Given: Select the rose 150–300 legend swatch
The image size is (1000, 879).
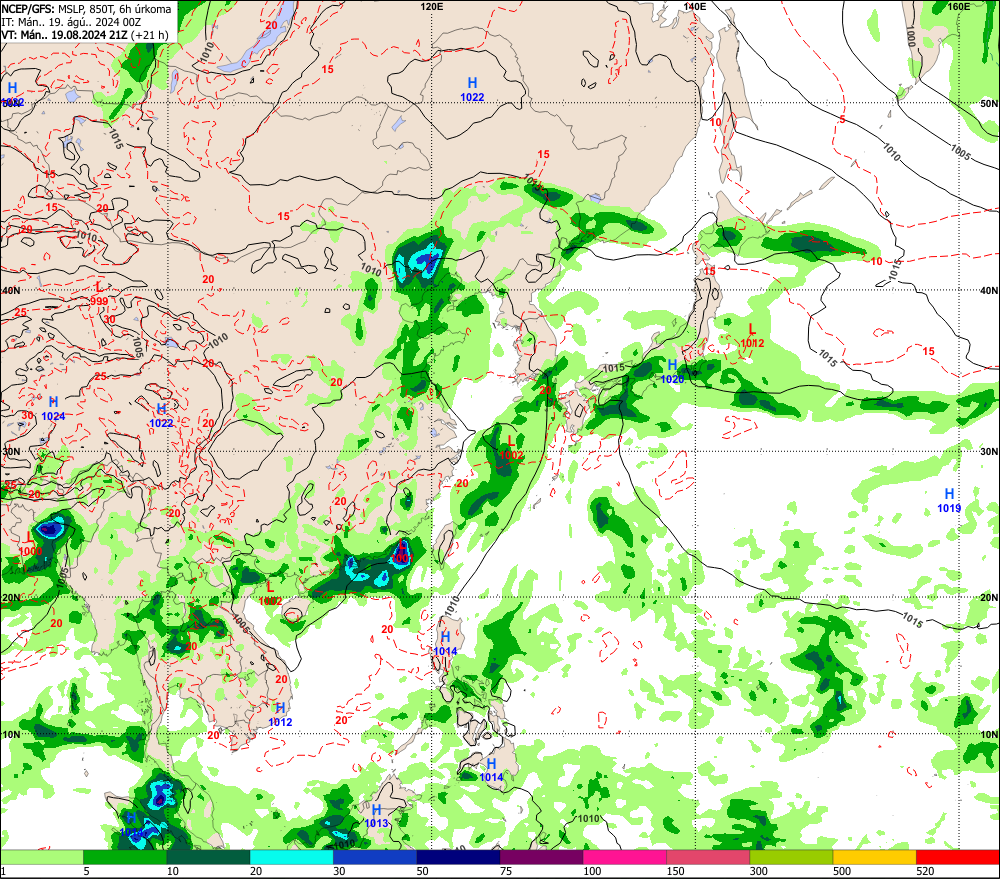Looking at the screenshot, I should point(708,857).
